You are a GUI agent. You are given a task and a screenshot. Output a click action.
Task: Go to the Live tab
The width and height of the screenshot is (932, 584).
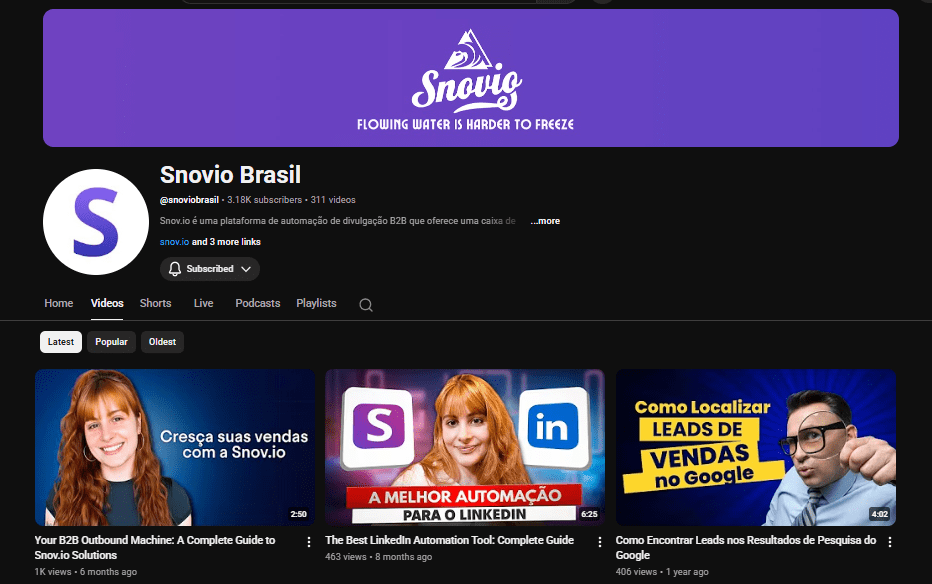[203, 303]
